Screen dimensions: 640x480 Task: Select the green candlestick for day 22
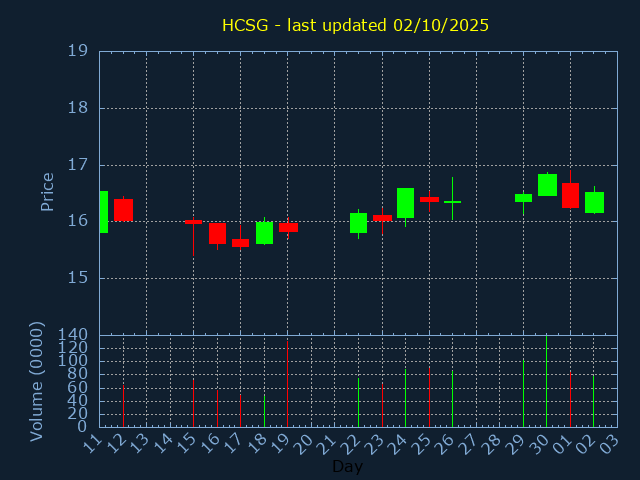point(358,223)
